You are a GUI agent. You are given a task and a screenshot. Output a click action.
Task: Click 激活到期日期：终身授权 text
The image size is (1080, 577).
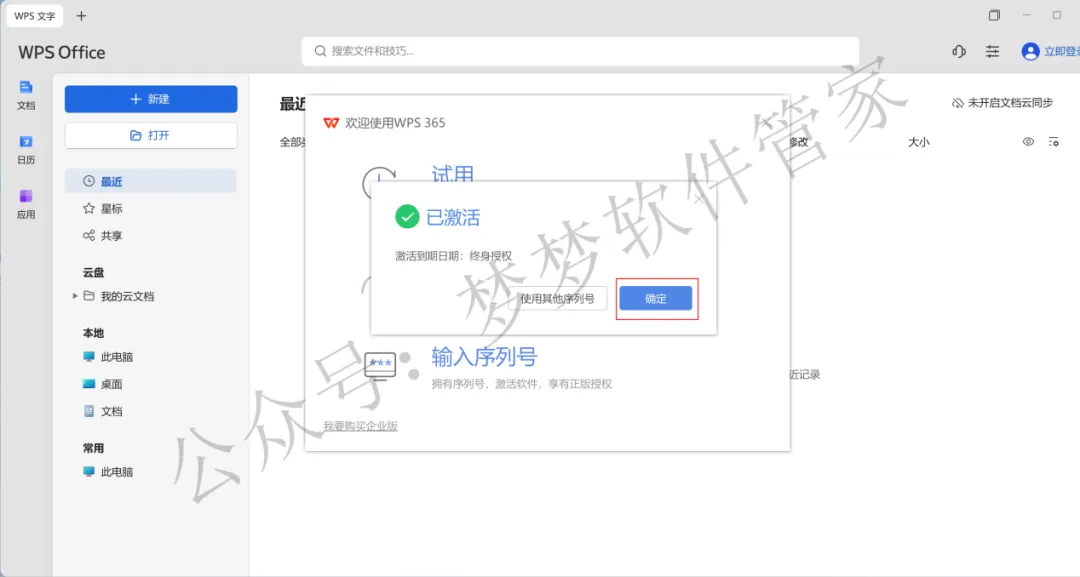(453, 256)
